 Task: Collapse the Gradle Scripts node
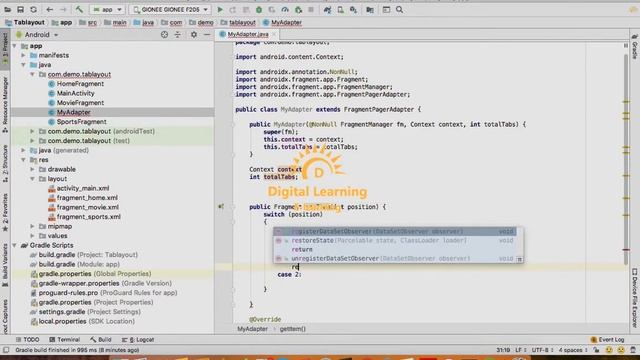15,245
